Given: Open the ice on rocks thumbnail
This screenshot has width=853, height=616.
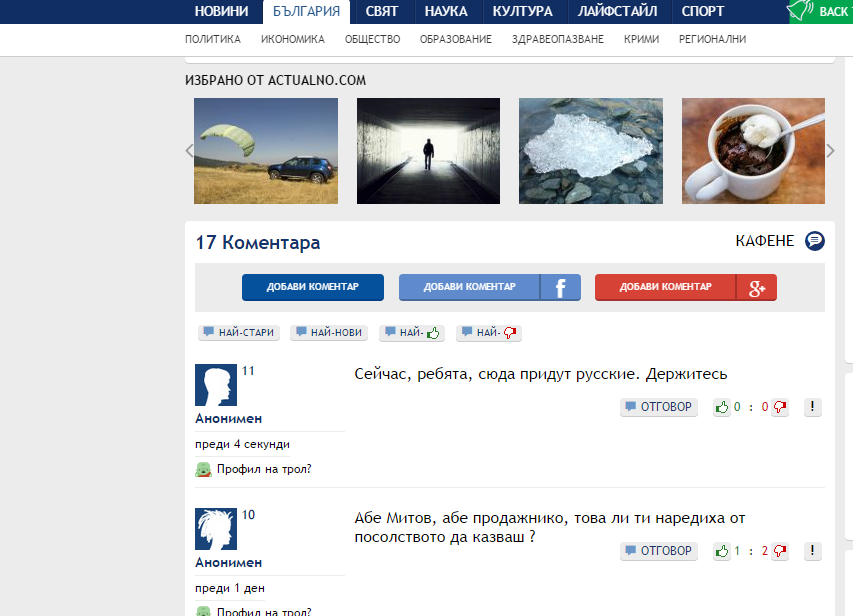Looking at the screenshot, I should pyautogui.click(x=591, y=151).
